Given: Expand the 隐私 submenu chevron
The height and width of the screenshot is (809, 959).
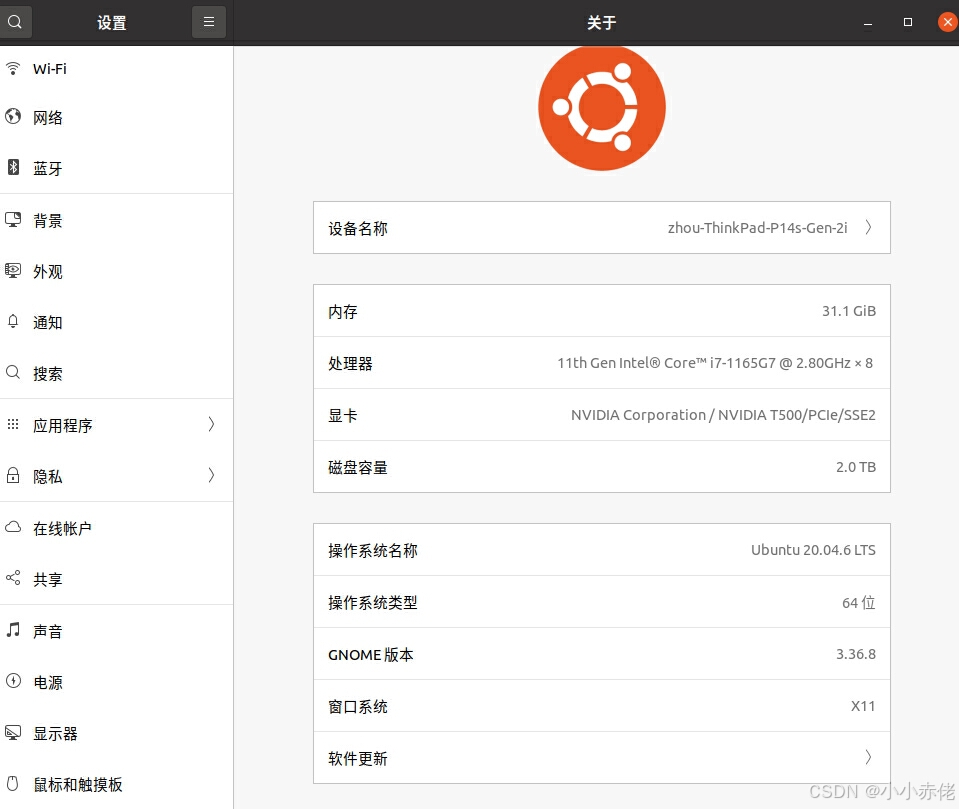Looking at the screenshot, I should click(x=211, y=475).
